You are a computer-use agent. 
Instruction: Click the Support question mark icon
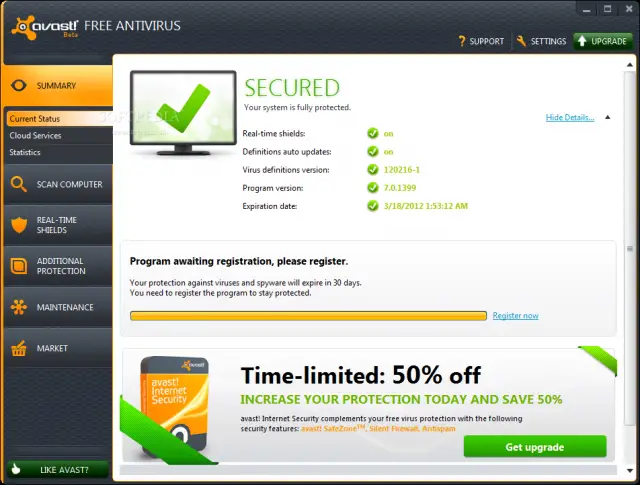pyautogui.click(x=462, y=41)
